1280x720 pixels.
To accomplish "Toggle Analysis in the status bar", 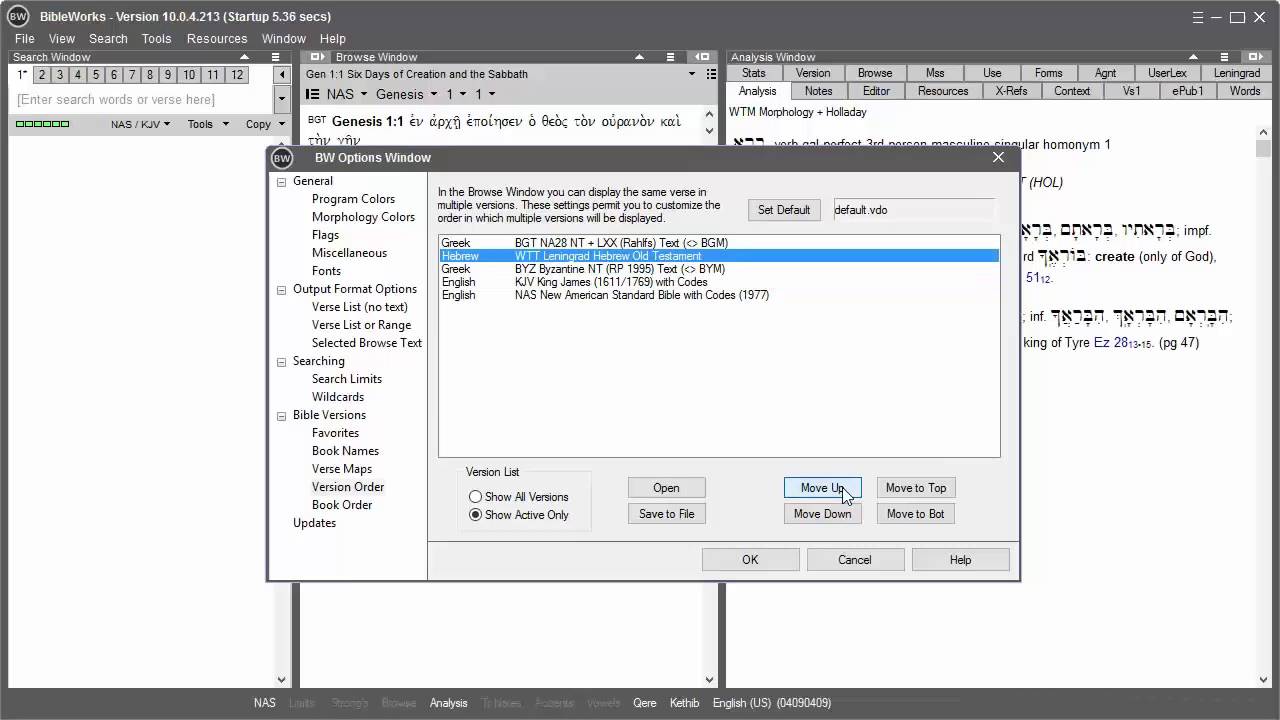I will [448, 703].
